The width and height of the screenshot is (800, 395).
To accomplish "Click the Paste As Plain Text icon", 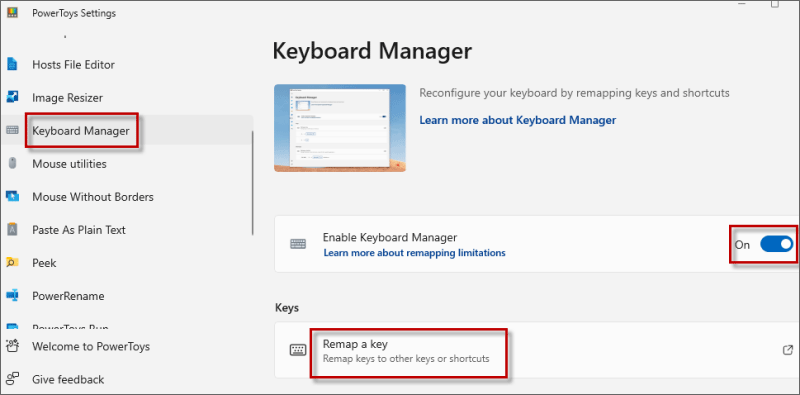I will (12, 230).
